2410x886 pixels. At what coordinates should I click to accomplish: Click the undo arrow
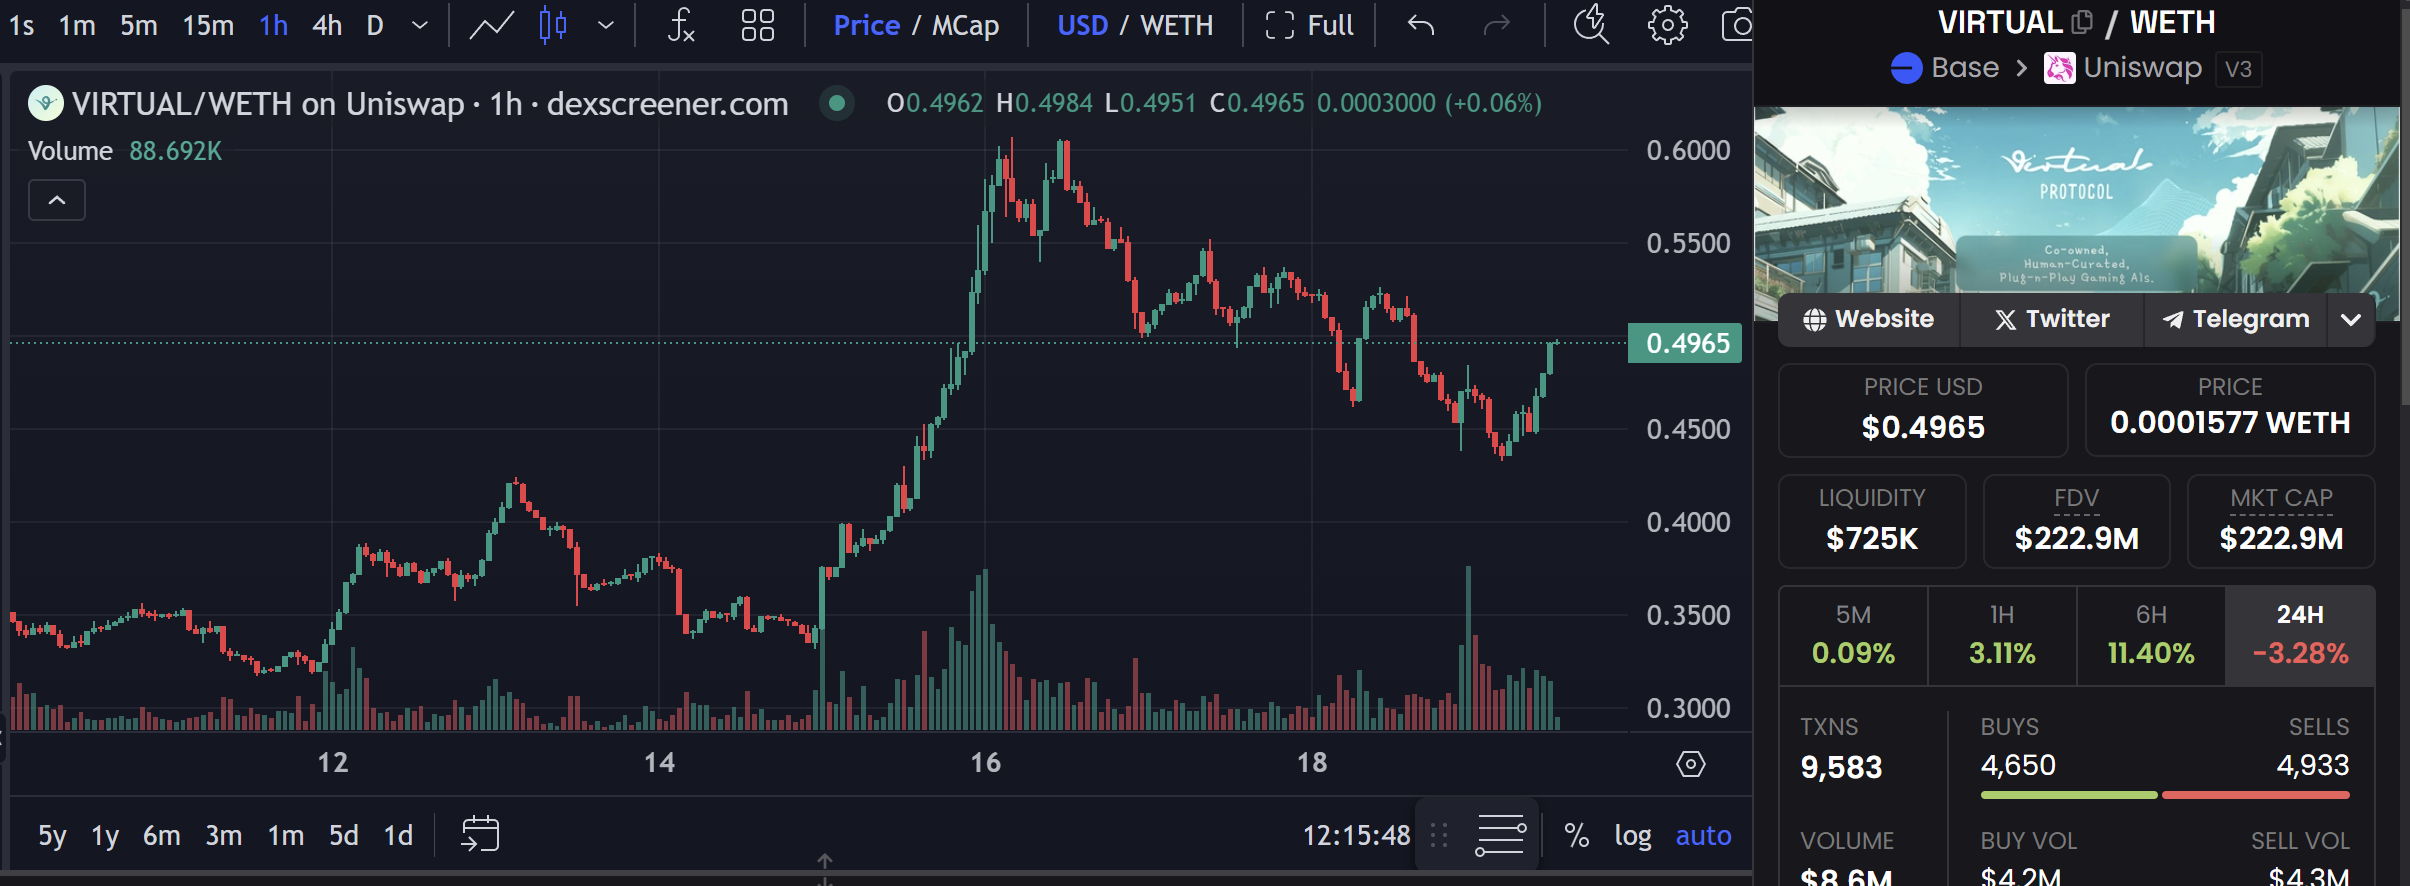[1421, 25]
